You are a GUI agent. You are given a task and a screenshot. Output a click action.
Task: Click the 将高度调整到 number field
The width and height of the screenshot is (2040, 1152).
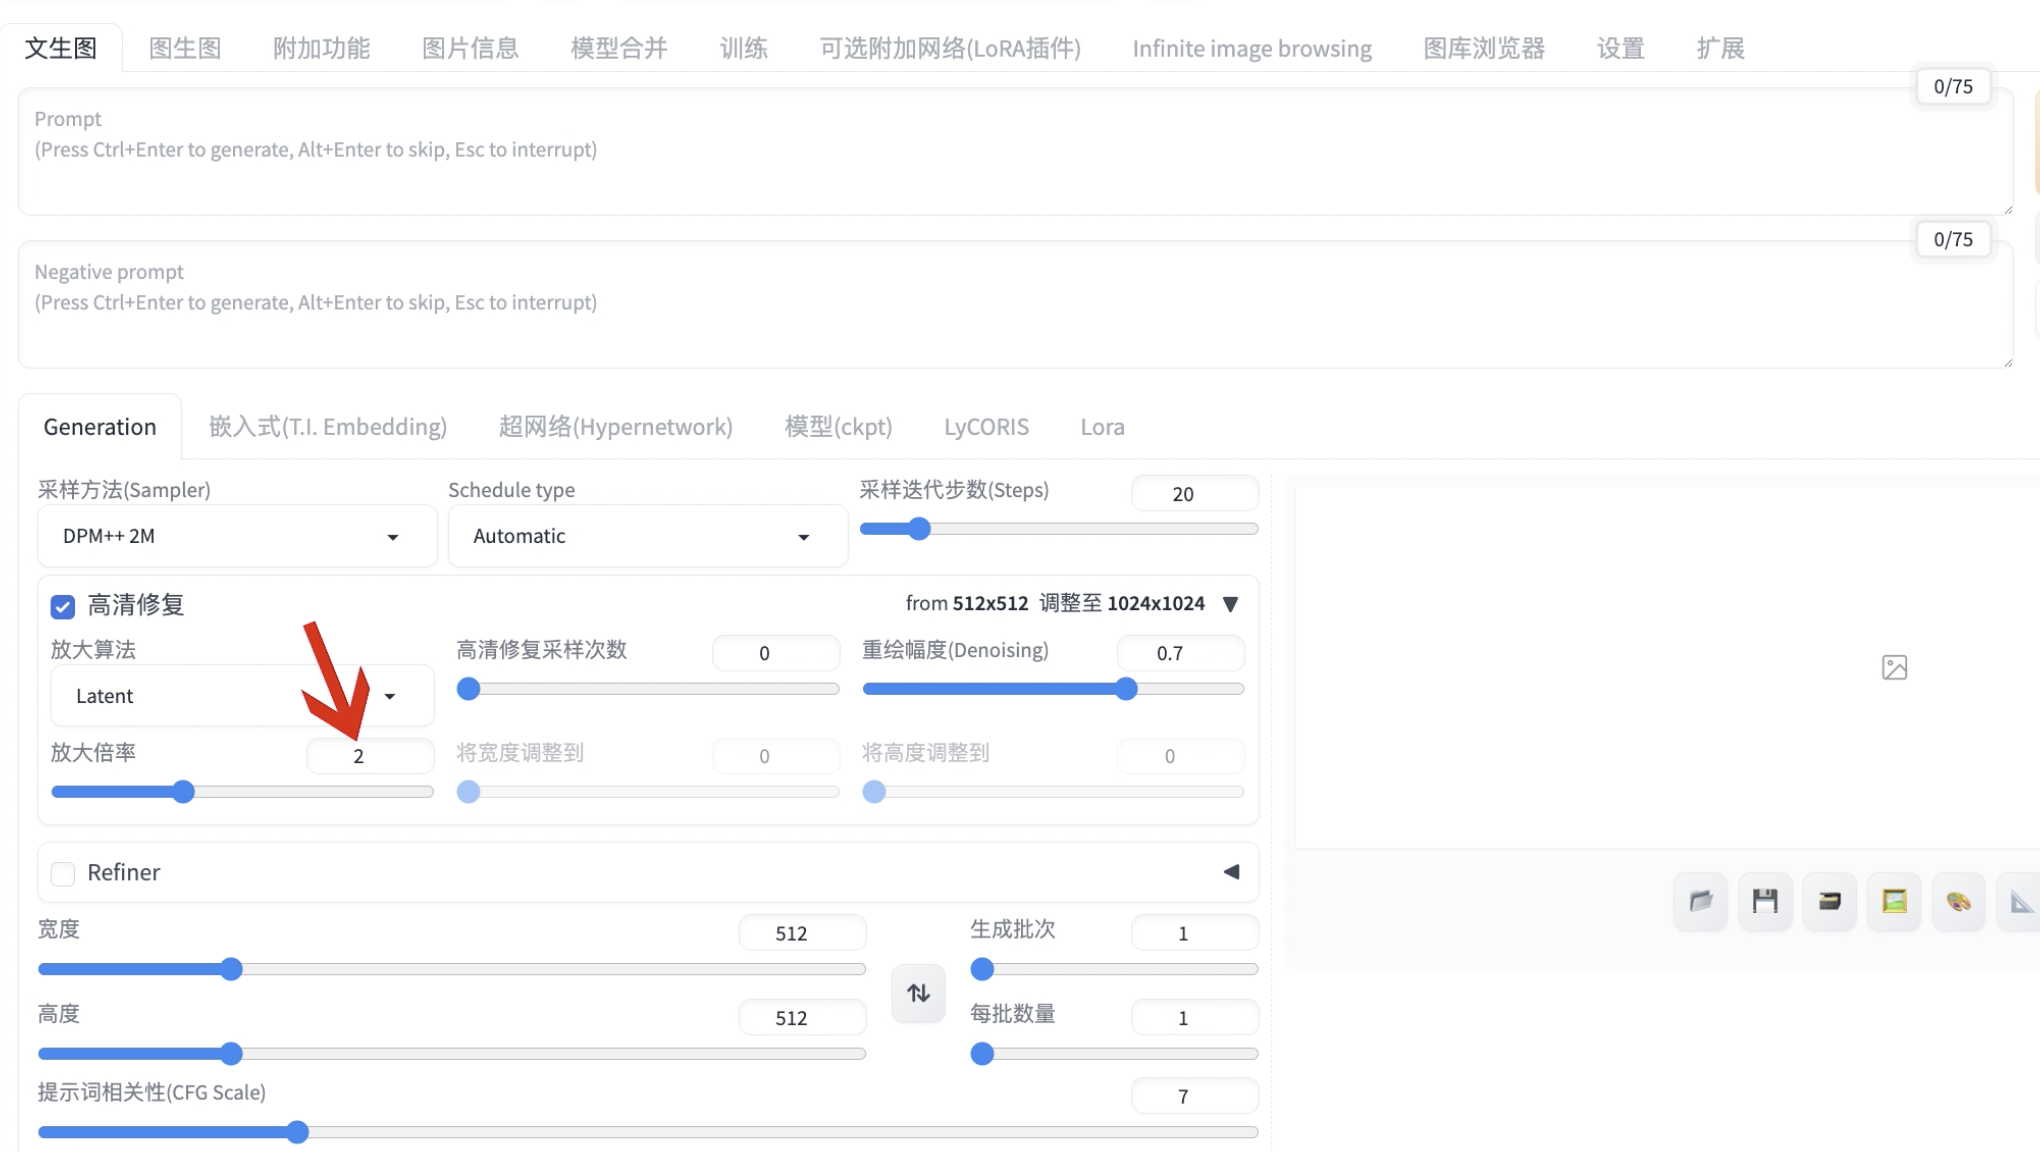pyautogui.click(x=1181, y=756)
